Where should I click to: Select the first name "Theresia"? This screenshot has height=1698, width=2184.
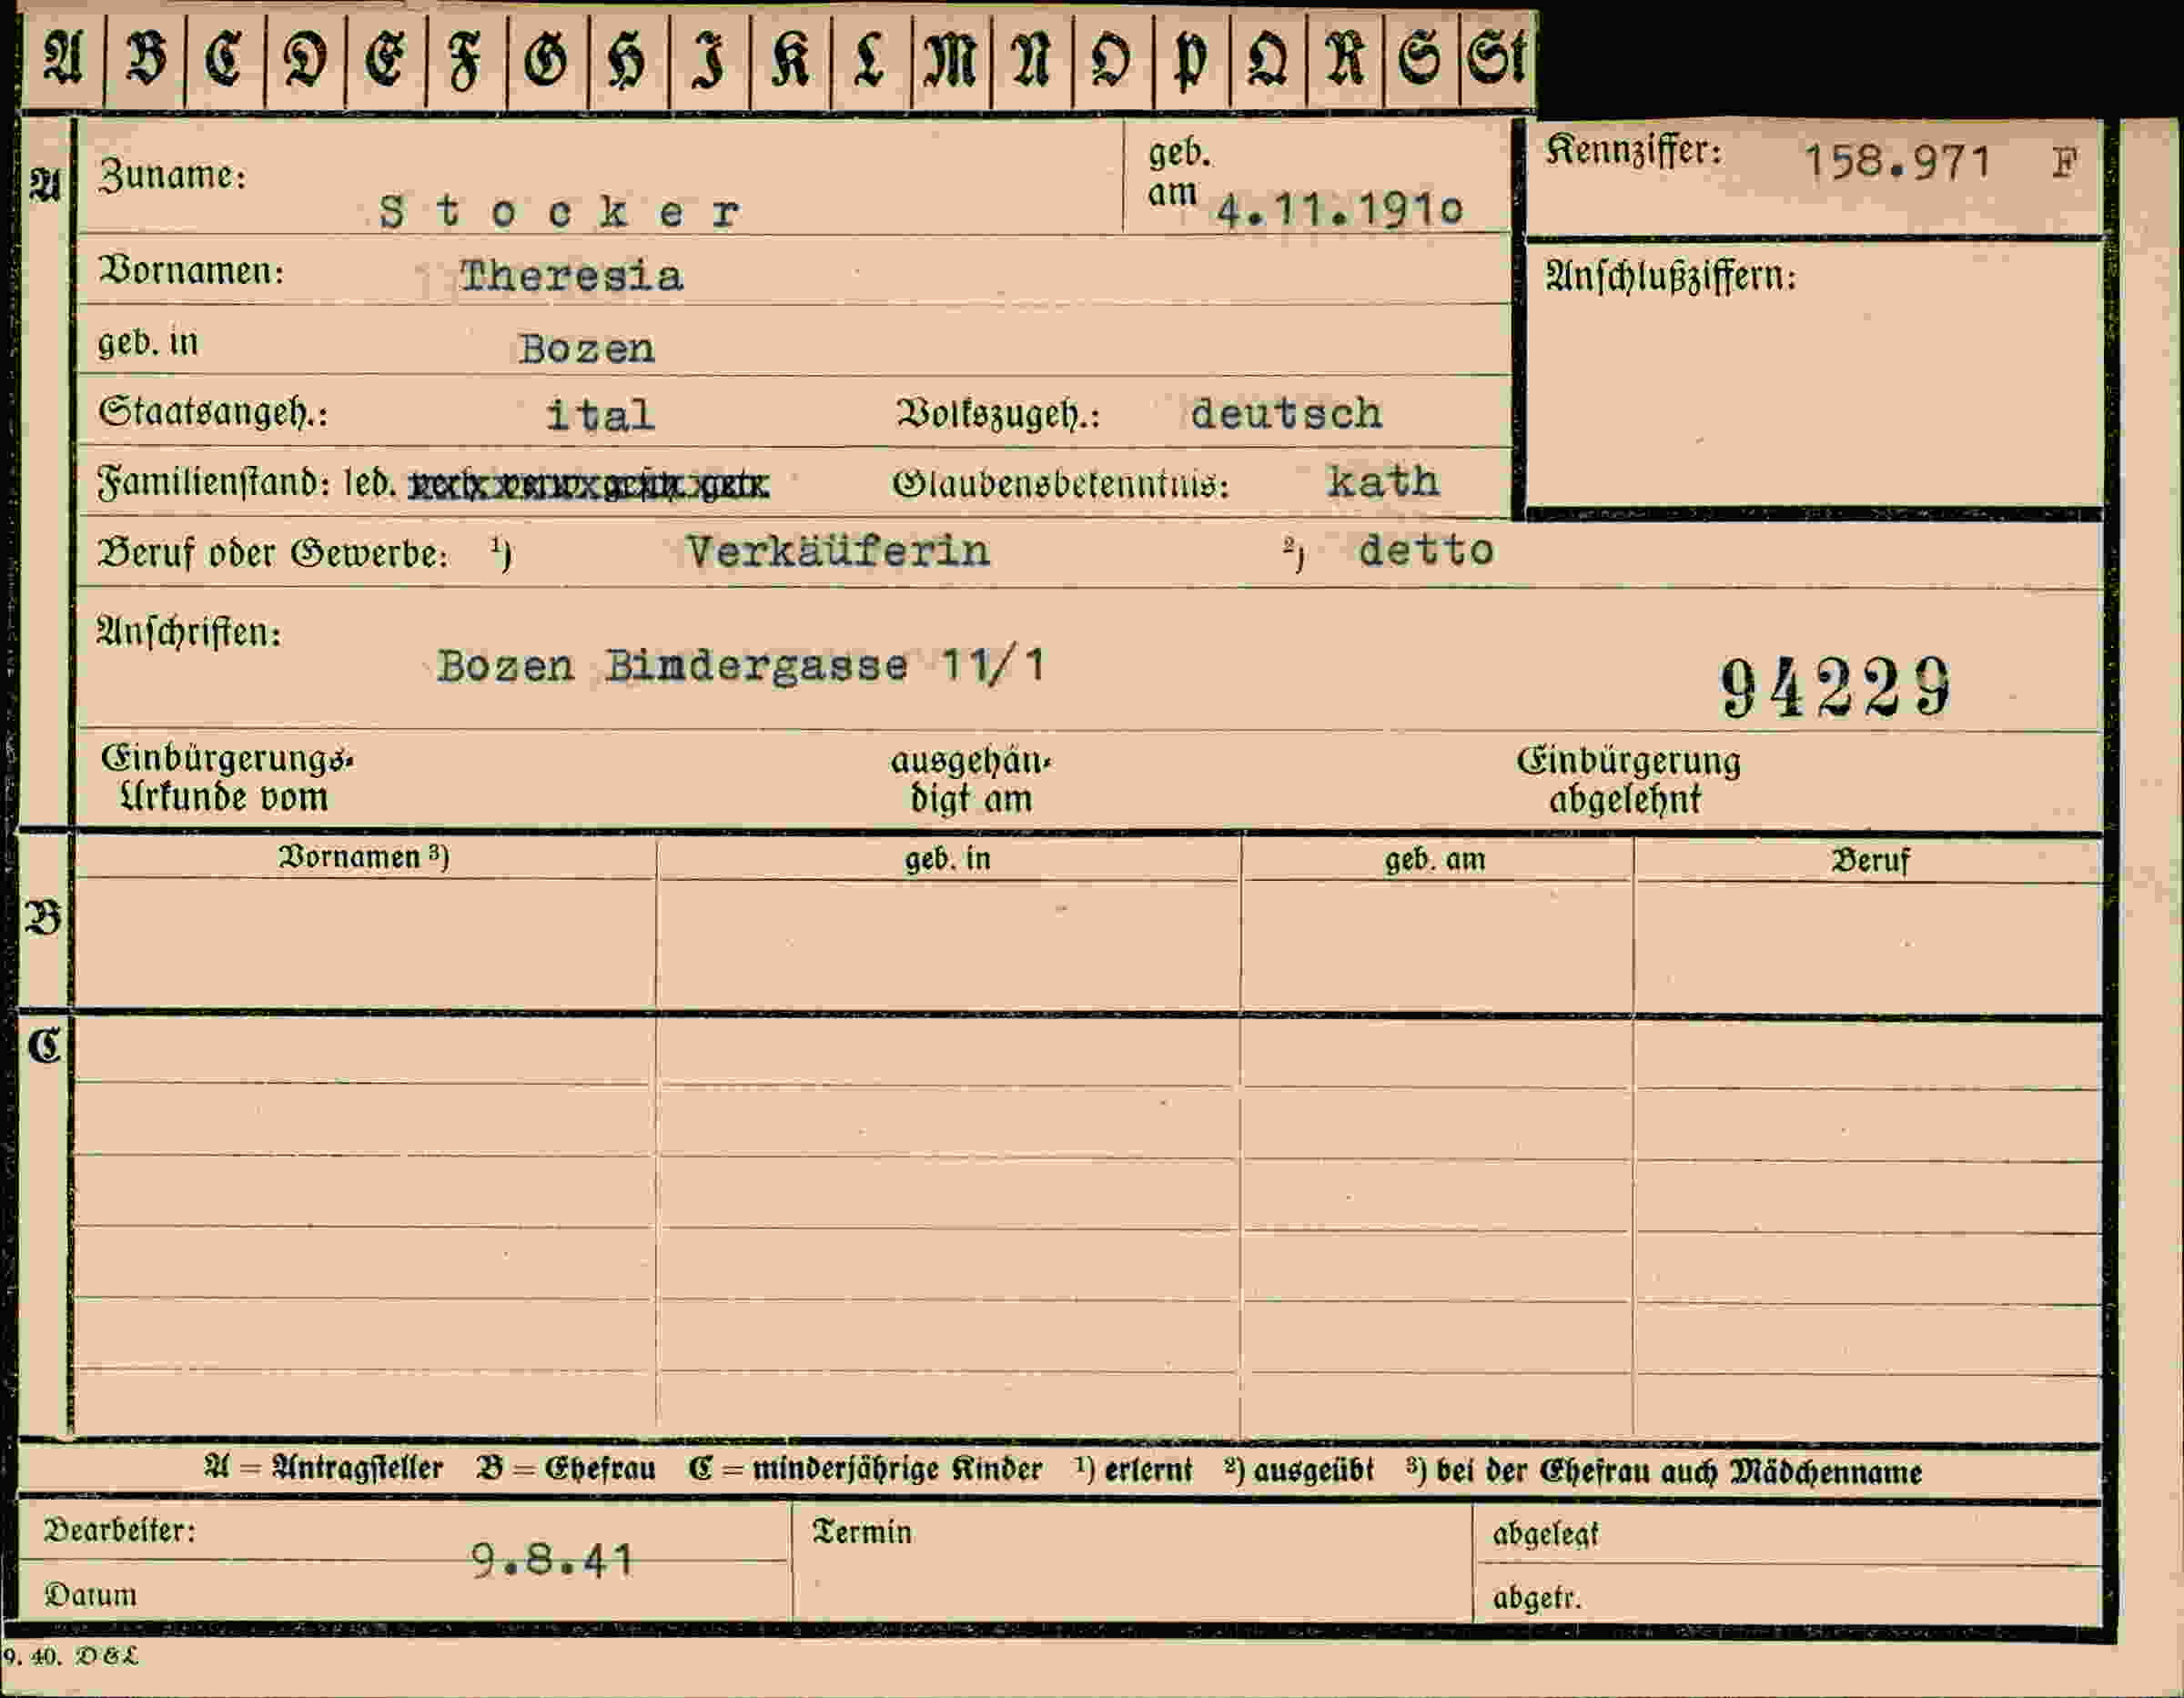click(x=571, y=276)
